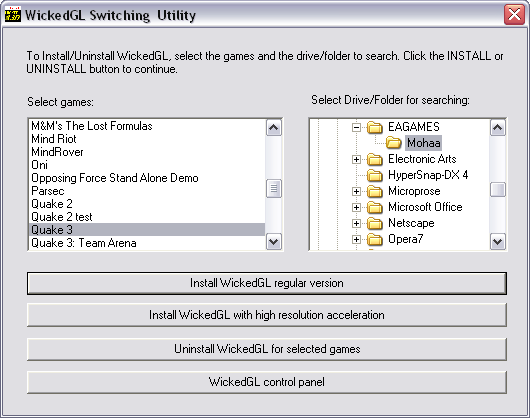This screenshot has width=530, height=419.
Task: Click games list scroll down arrow
Action: 273,242
